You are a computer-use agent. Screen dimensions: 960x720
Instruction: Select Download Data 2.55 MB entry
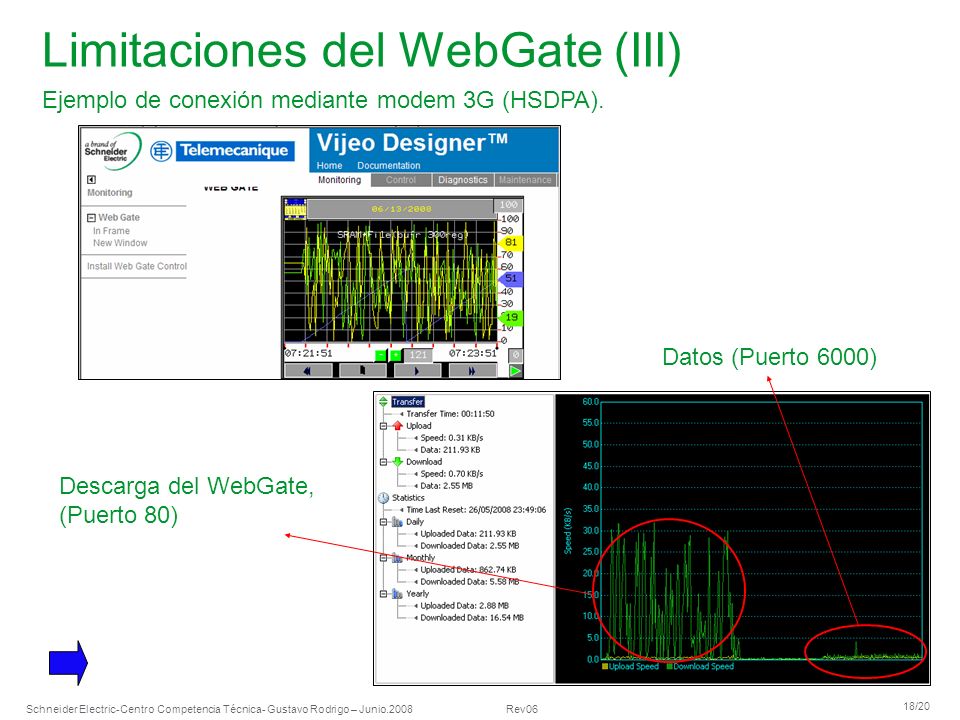coord(447,486)
